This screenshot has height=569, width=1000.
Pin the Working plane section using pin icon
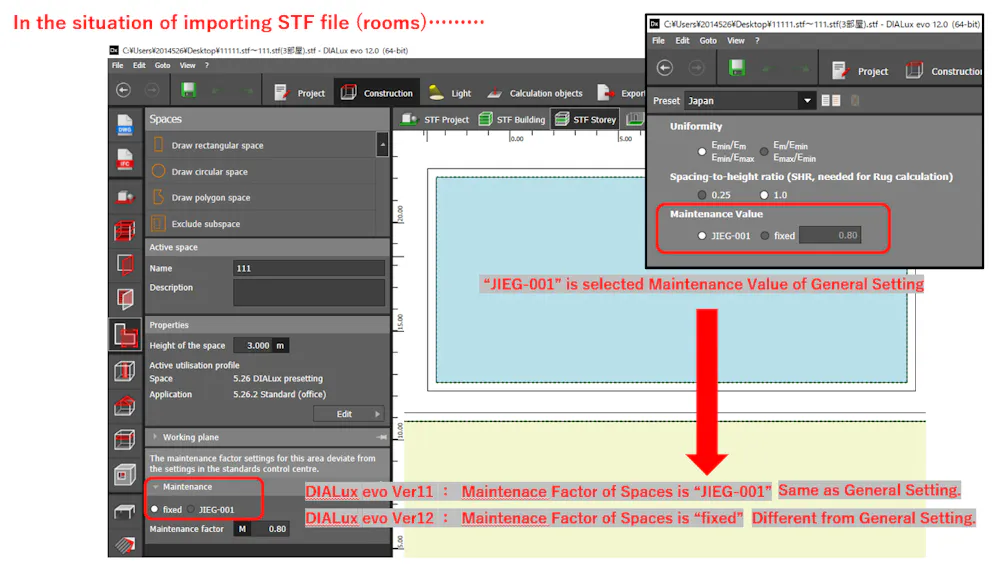[381, 438]
